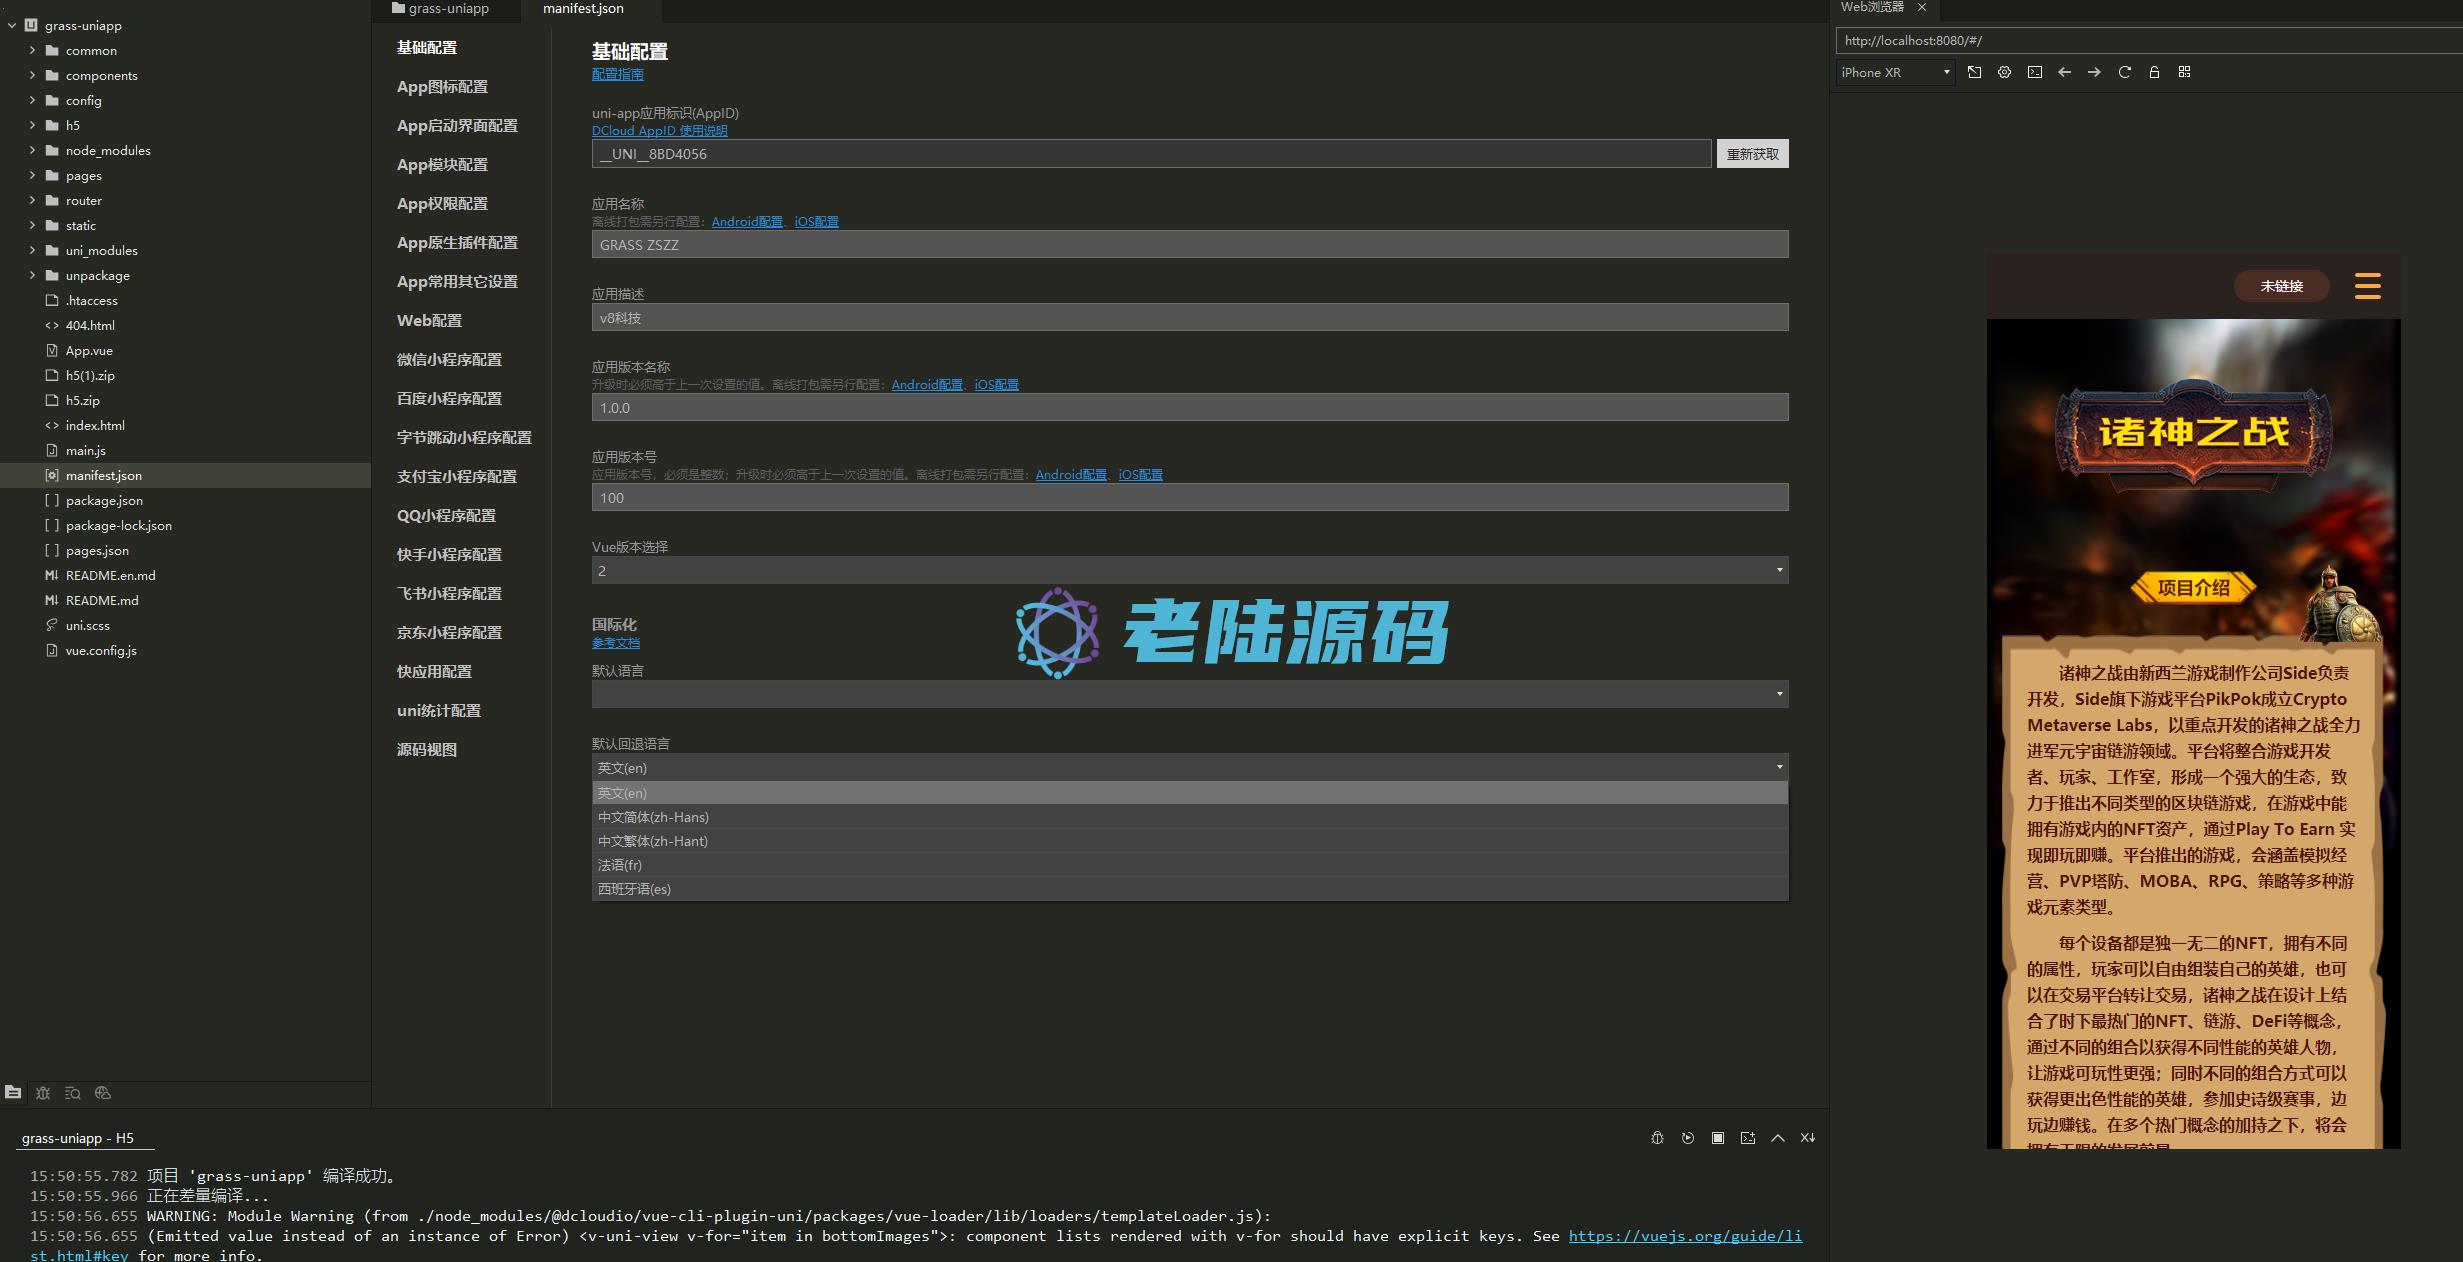Click the refresh icon in Web browser toolbar
2463x1262 pixels.
coord(2124,72)
